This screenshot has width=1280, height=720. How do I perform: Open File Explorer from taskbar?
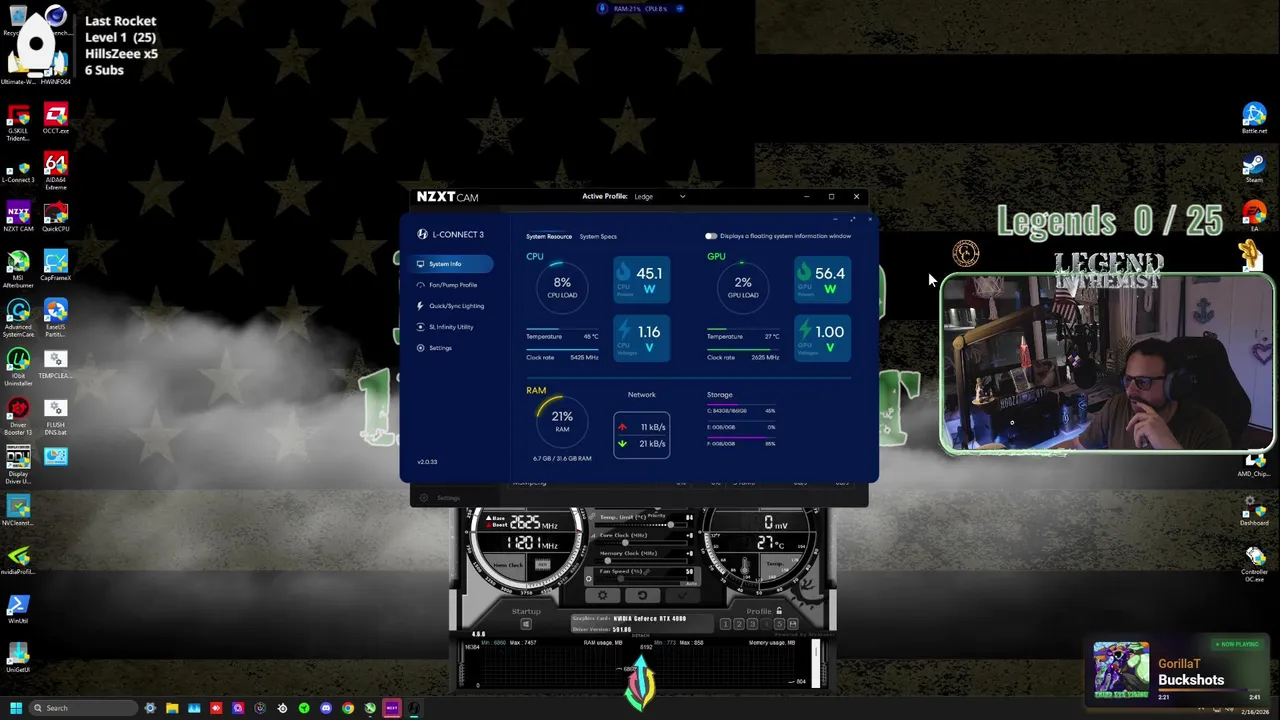tap(172, 708)
